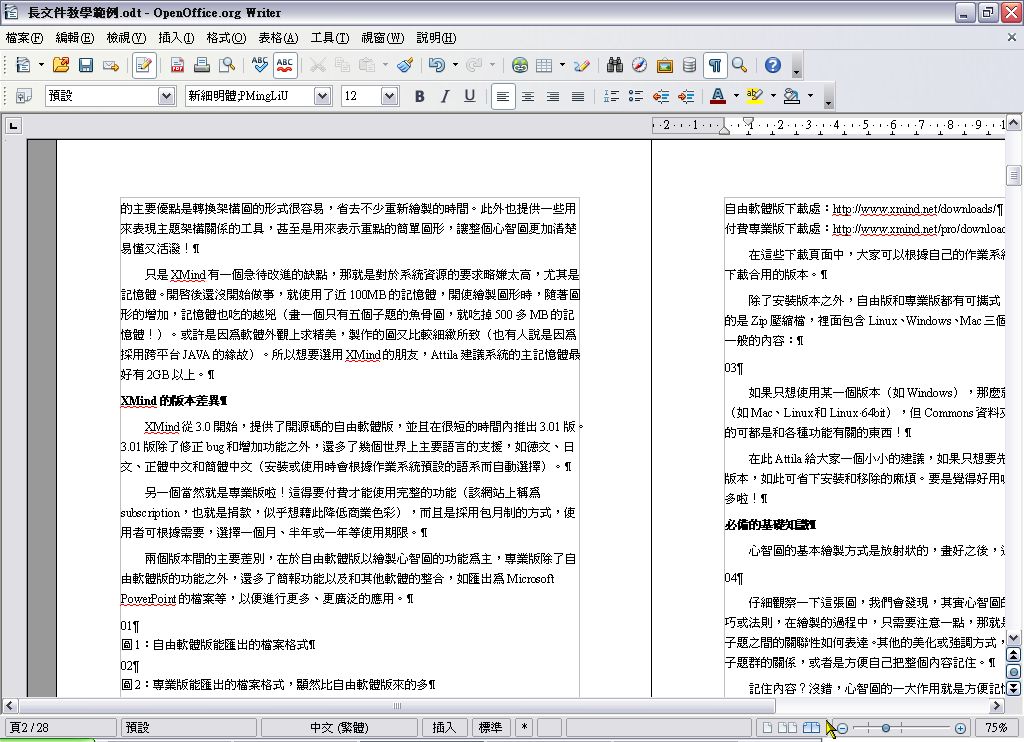Open OpenOffice.org Help question icon

(x=773, y=65)
